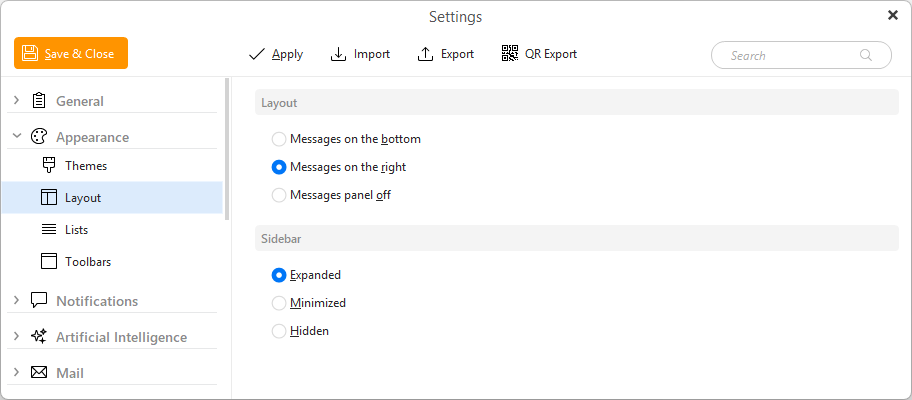
Task: Click the magnifier icon in Search
Action: click(x=865, y=55)
